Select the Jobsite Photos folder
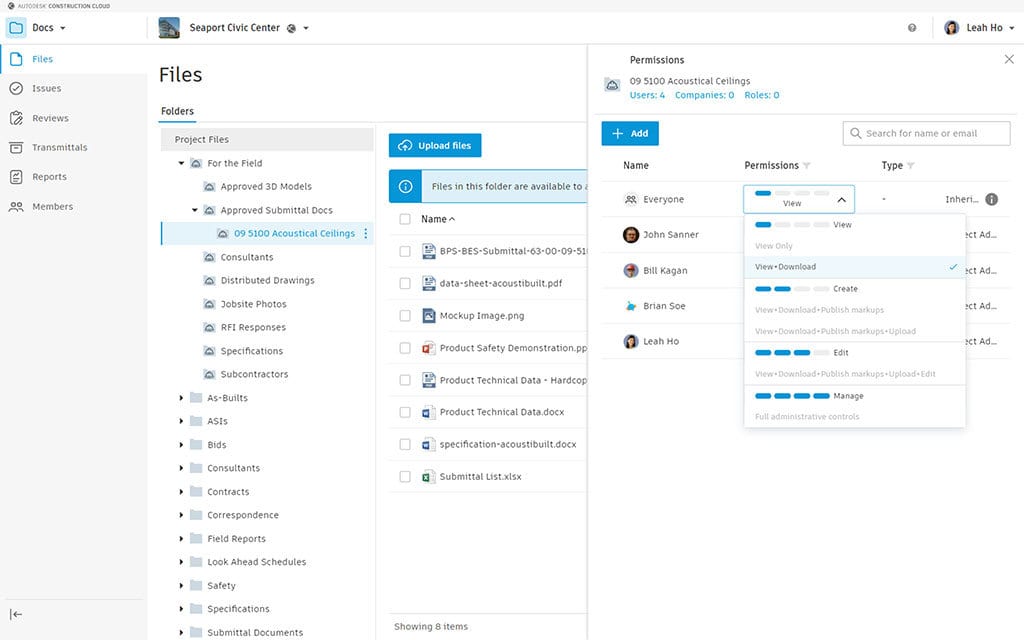 pyautogui.click(x=253, y=304)
